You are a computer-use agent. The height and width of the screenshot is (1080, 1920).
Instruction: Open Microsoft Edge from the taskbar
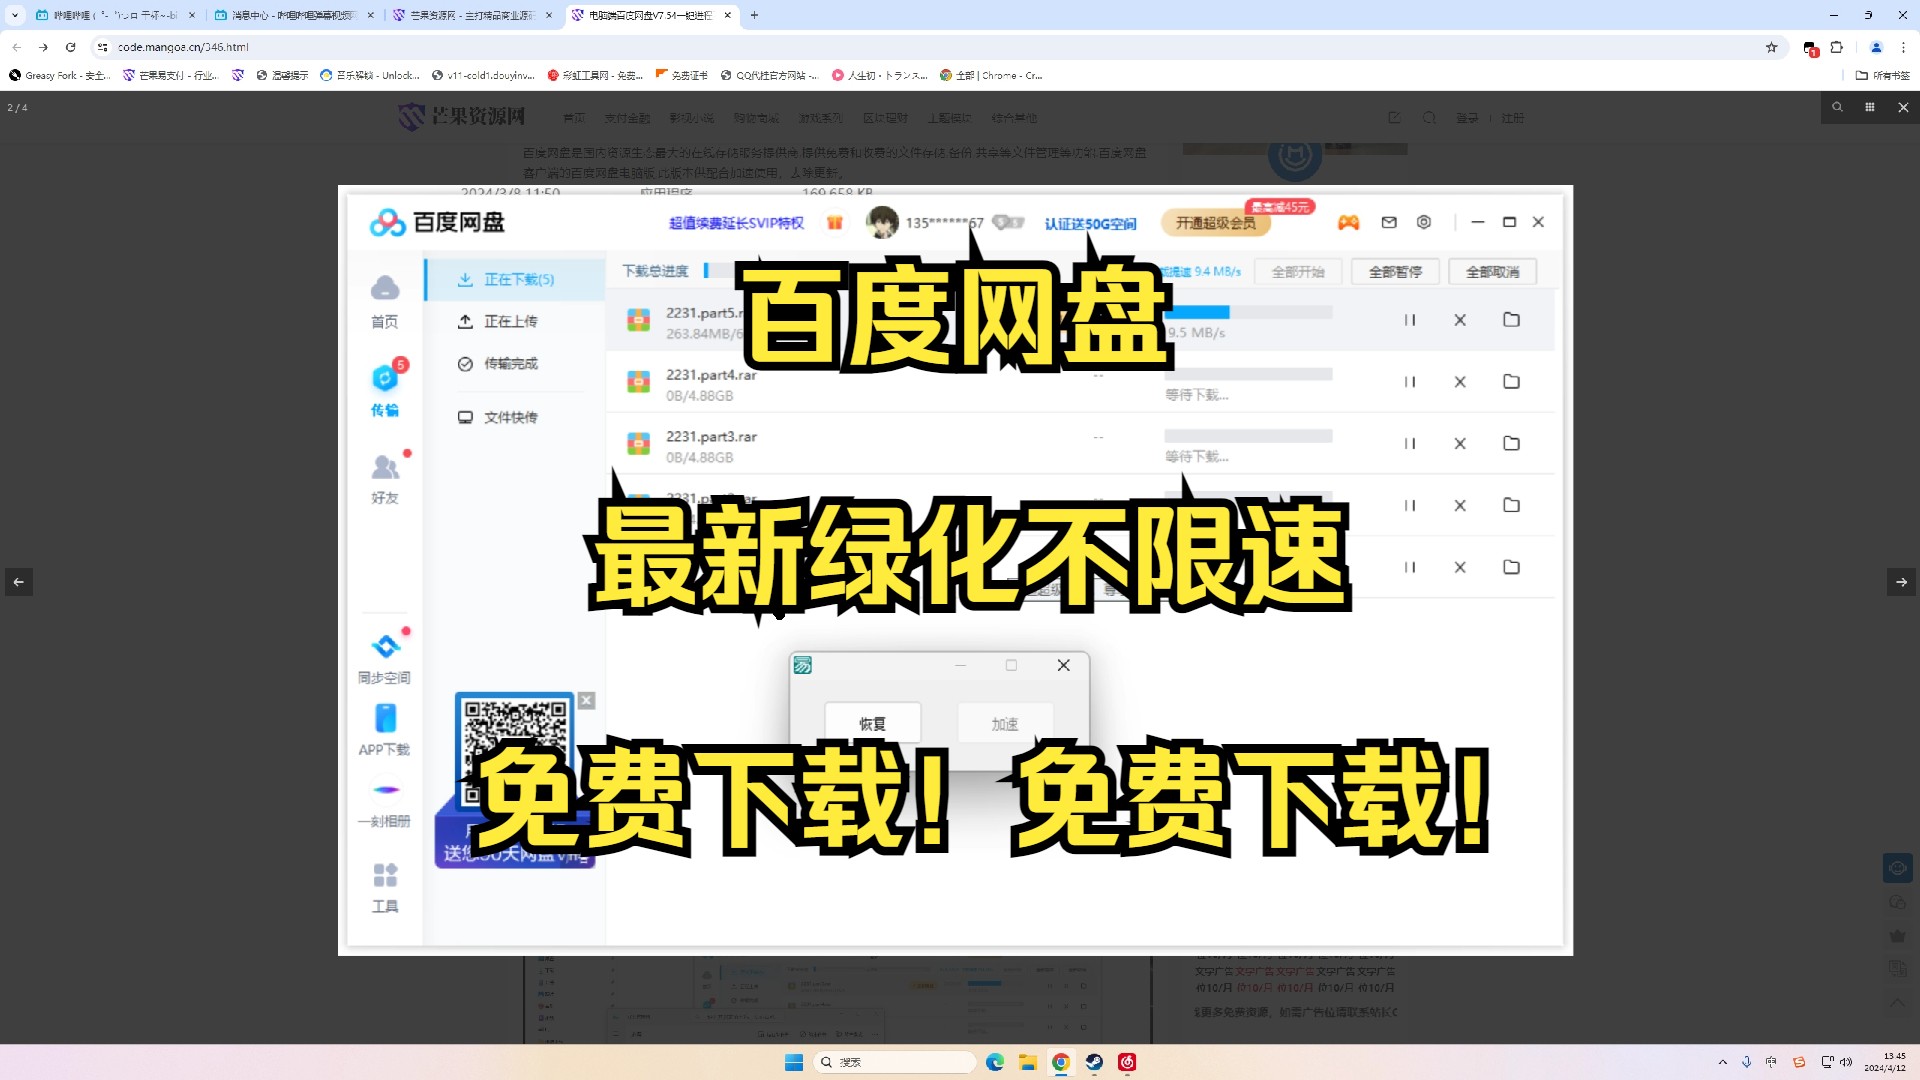pyautogui.click(x=994, y=1062)
